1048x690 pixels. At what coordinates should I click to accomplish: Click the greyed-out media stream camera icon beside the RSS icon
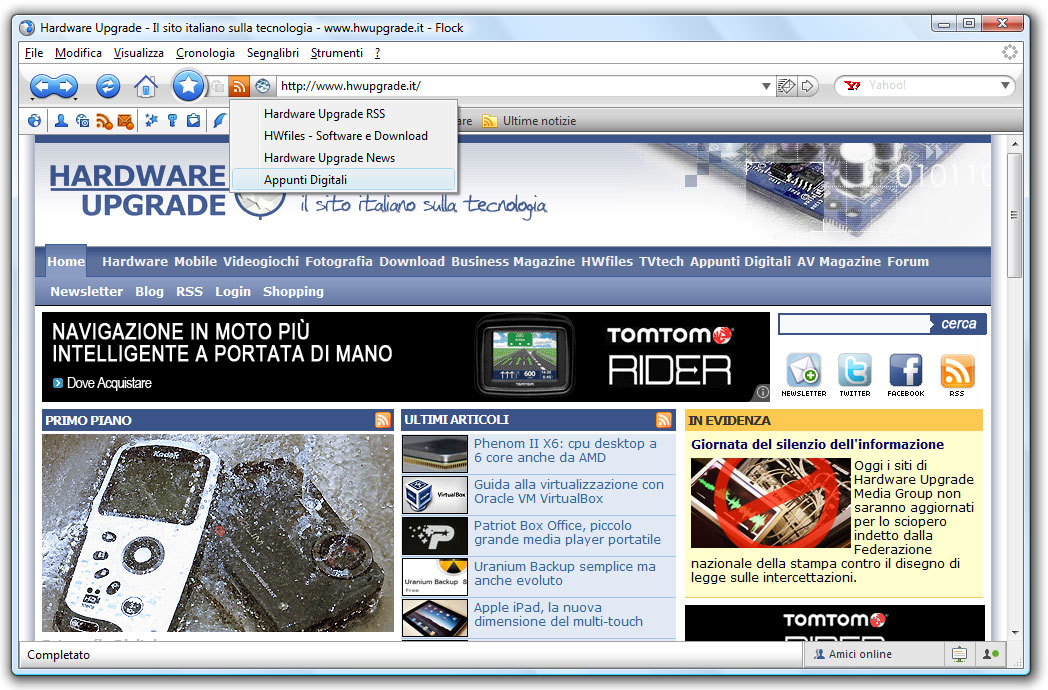[218, 86]
